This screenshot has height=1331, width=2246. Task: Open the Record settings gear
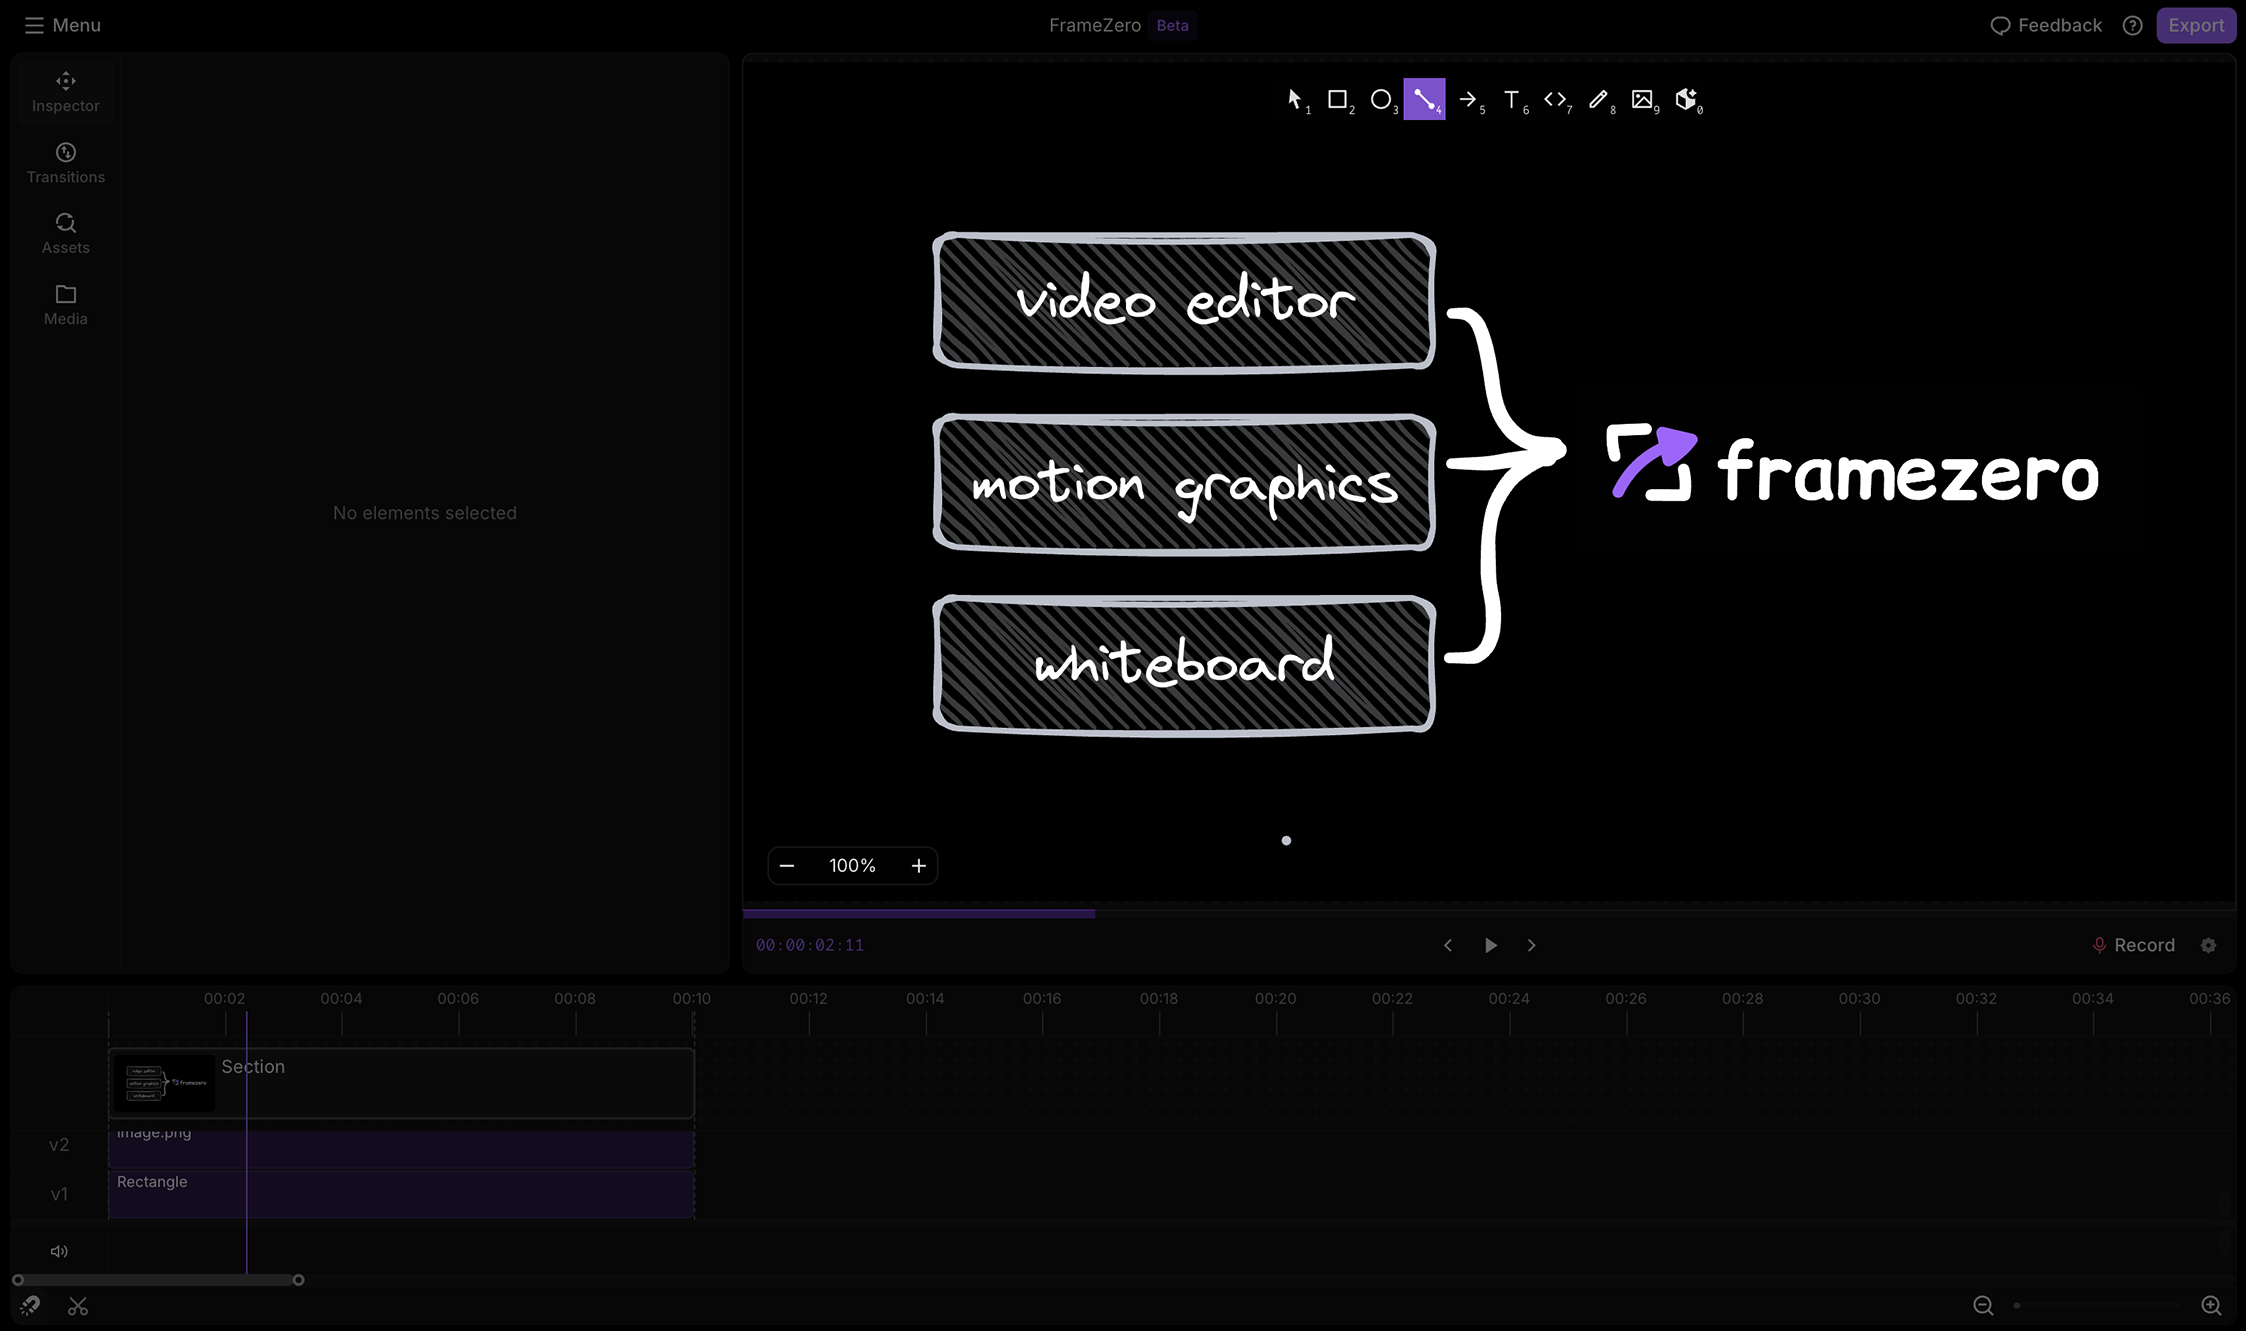click(2209, 945)
